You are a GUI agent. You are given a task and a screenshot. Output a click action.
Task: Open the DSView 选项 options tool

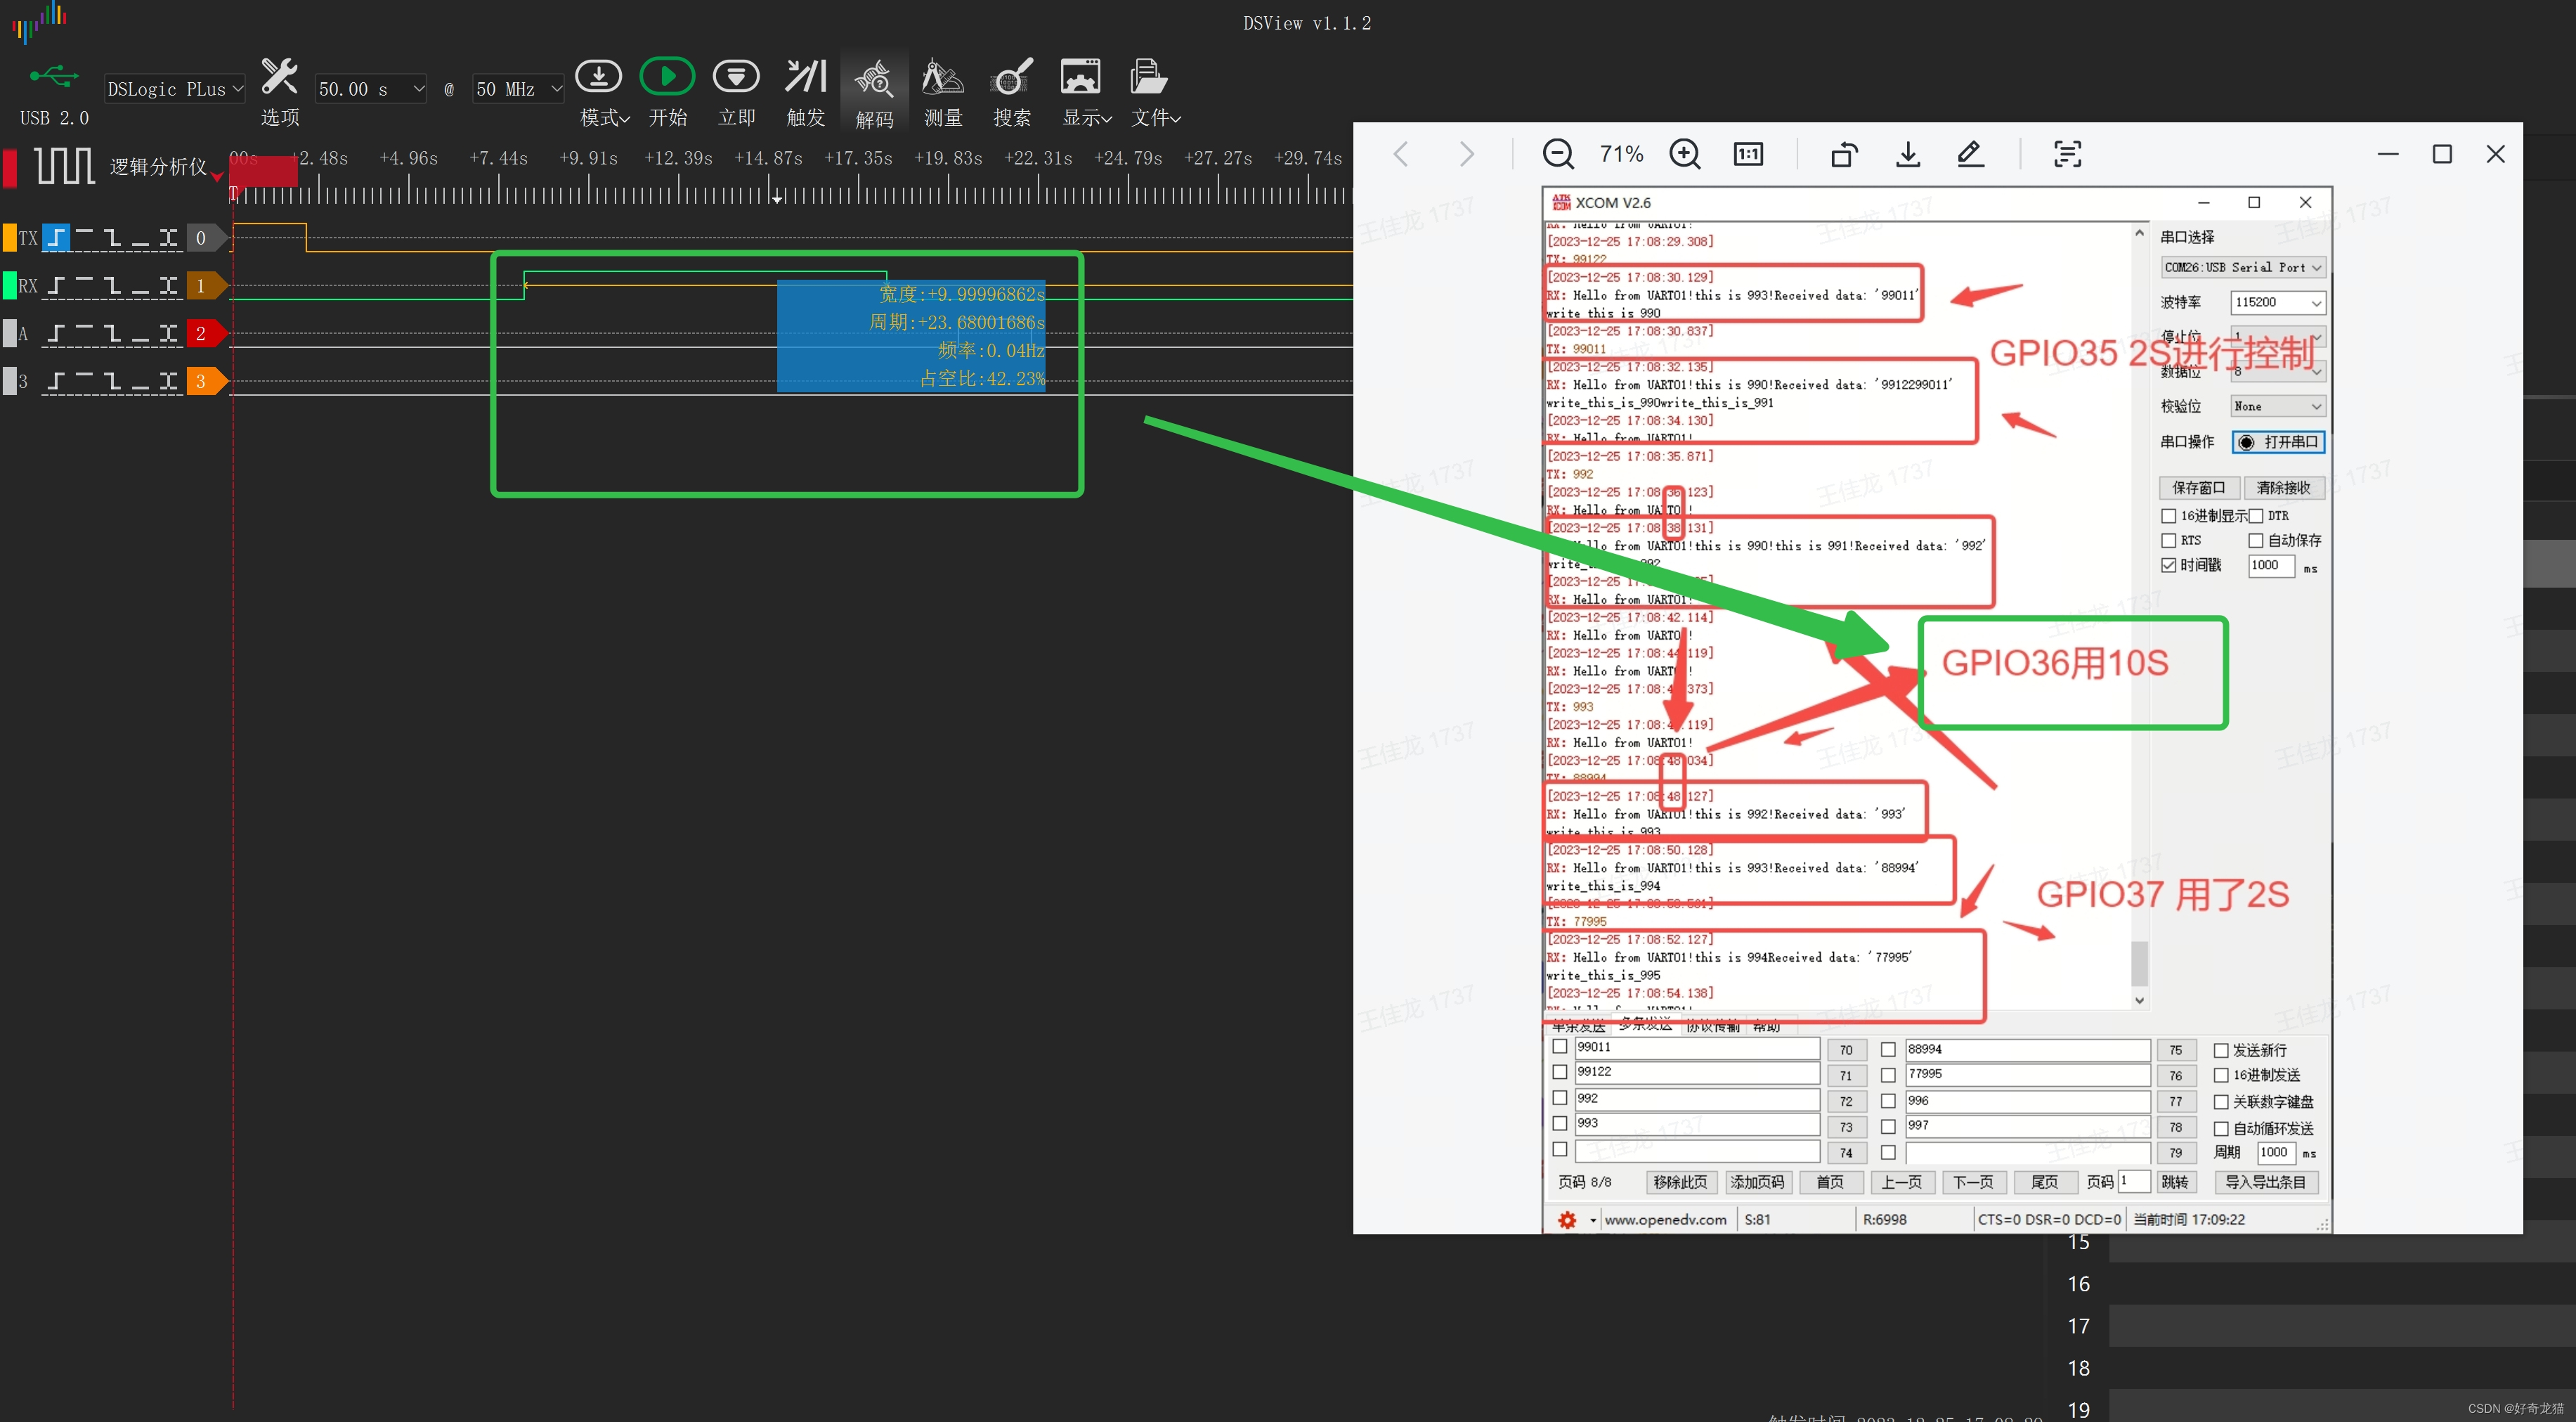pos(280,91)
